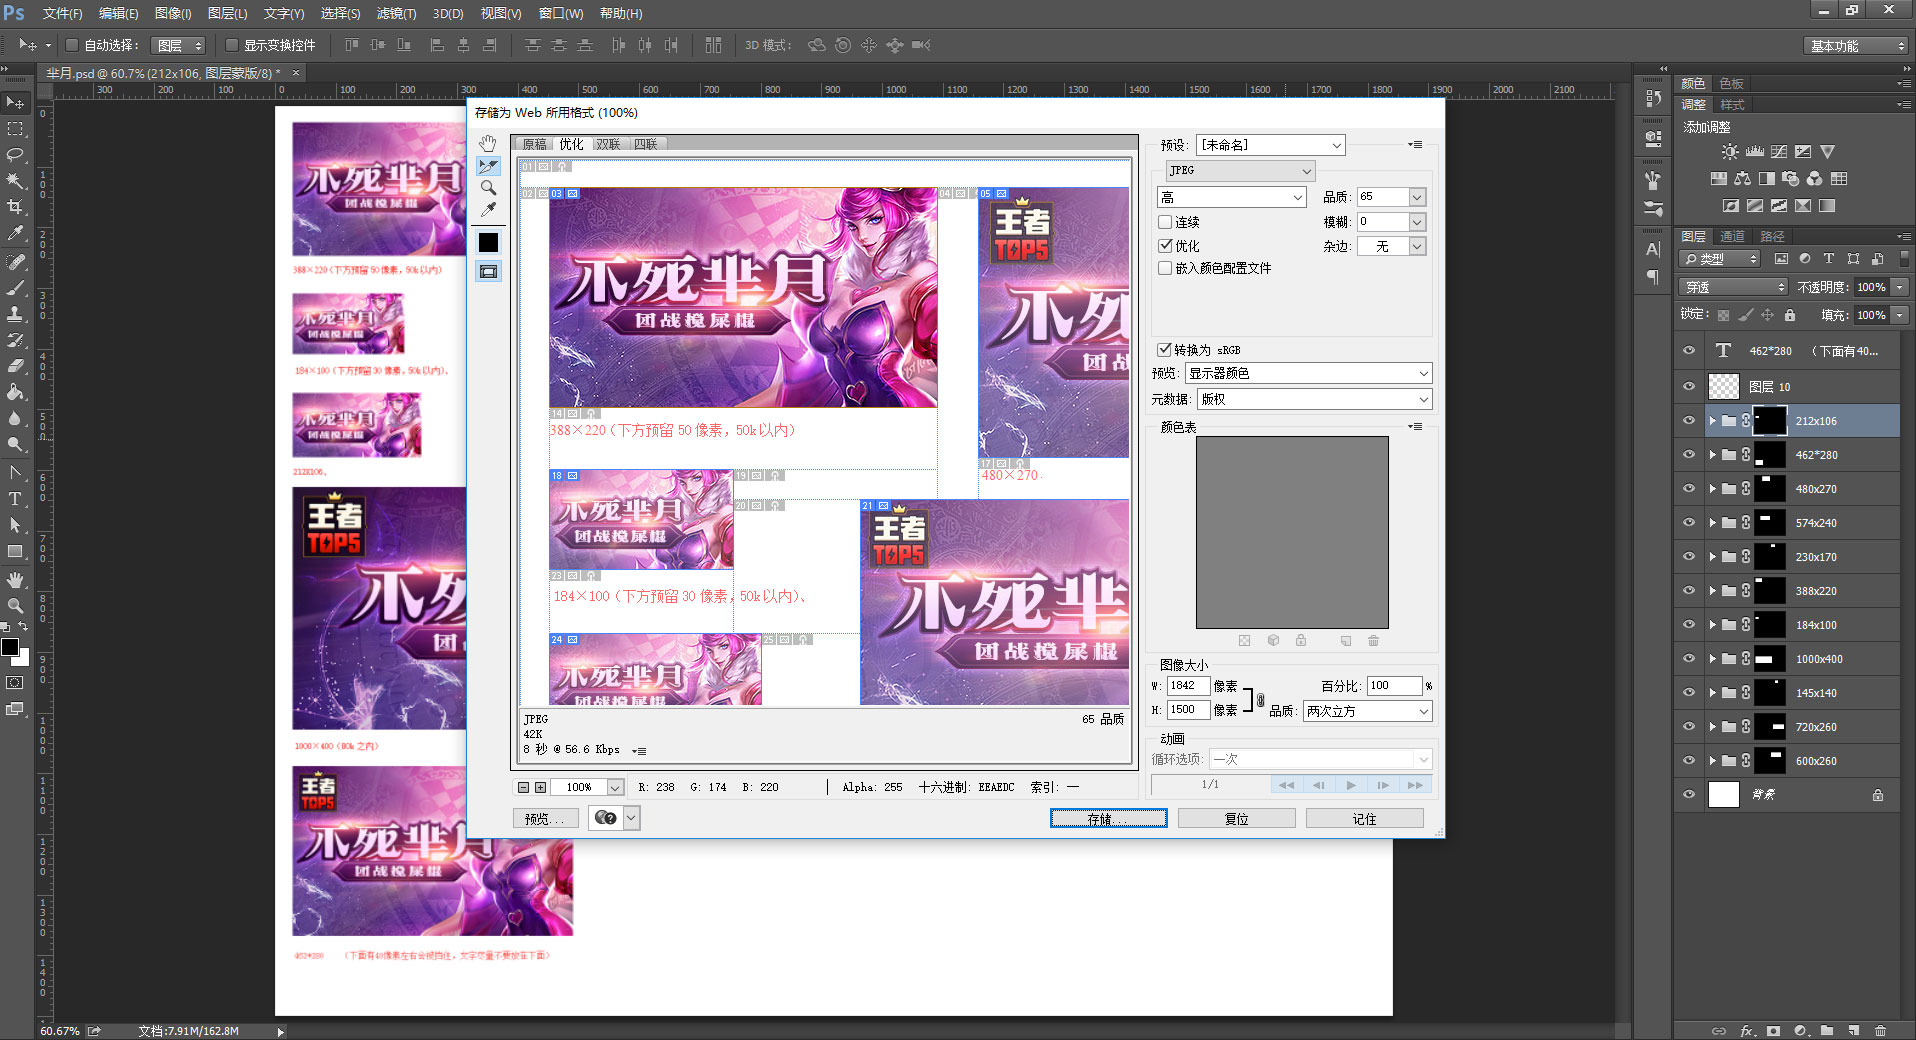This screenshot has width=1916, height=1040.
Task: Click zoom in plus button in dialog
Action: click(x=541, y=787)
